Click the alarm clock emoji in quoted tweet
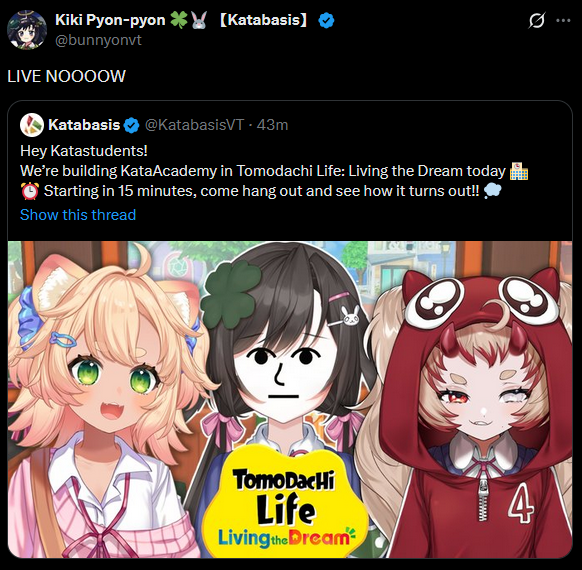The width and height of the screenshot is (582, 570). (29, 191)
